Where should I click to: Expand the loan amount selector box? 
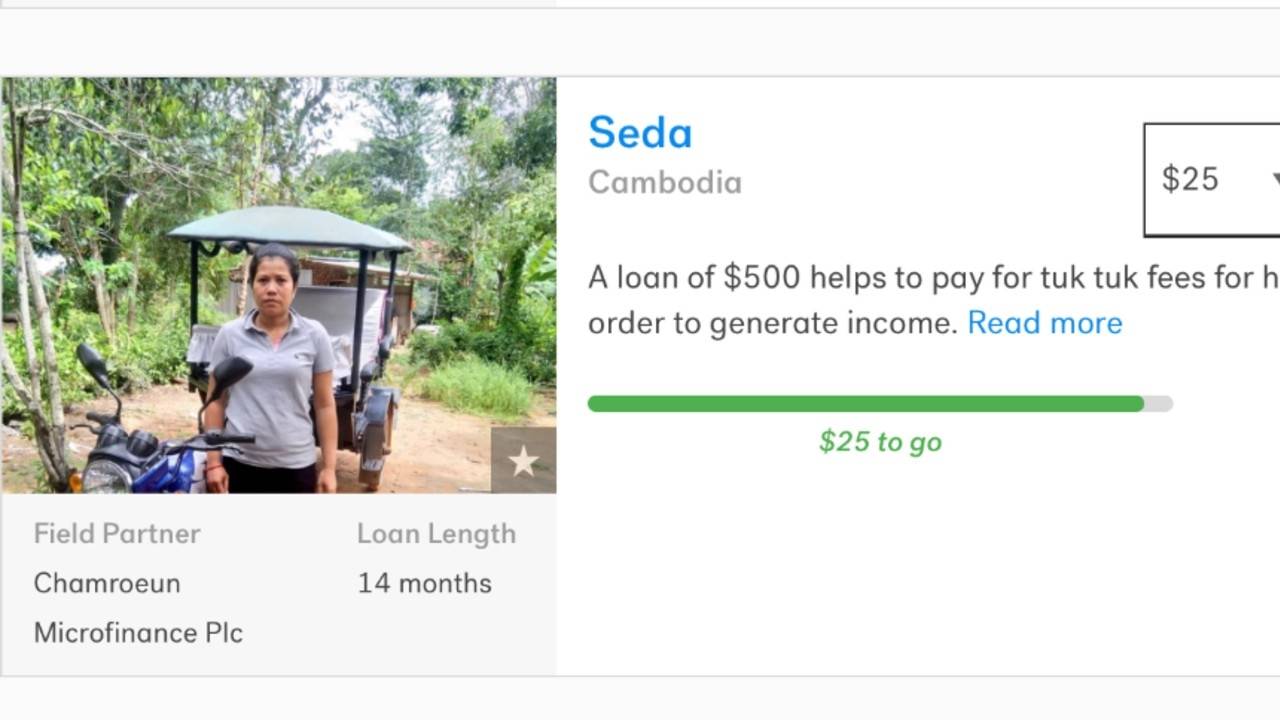(x=1210, y=180)
